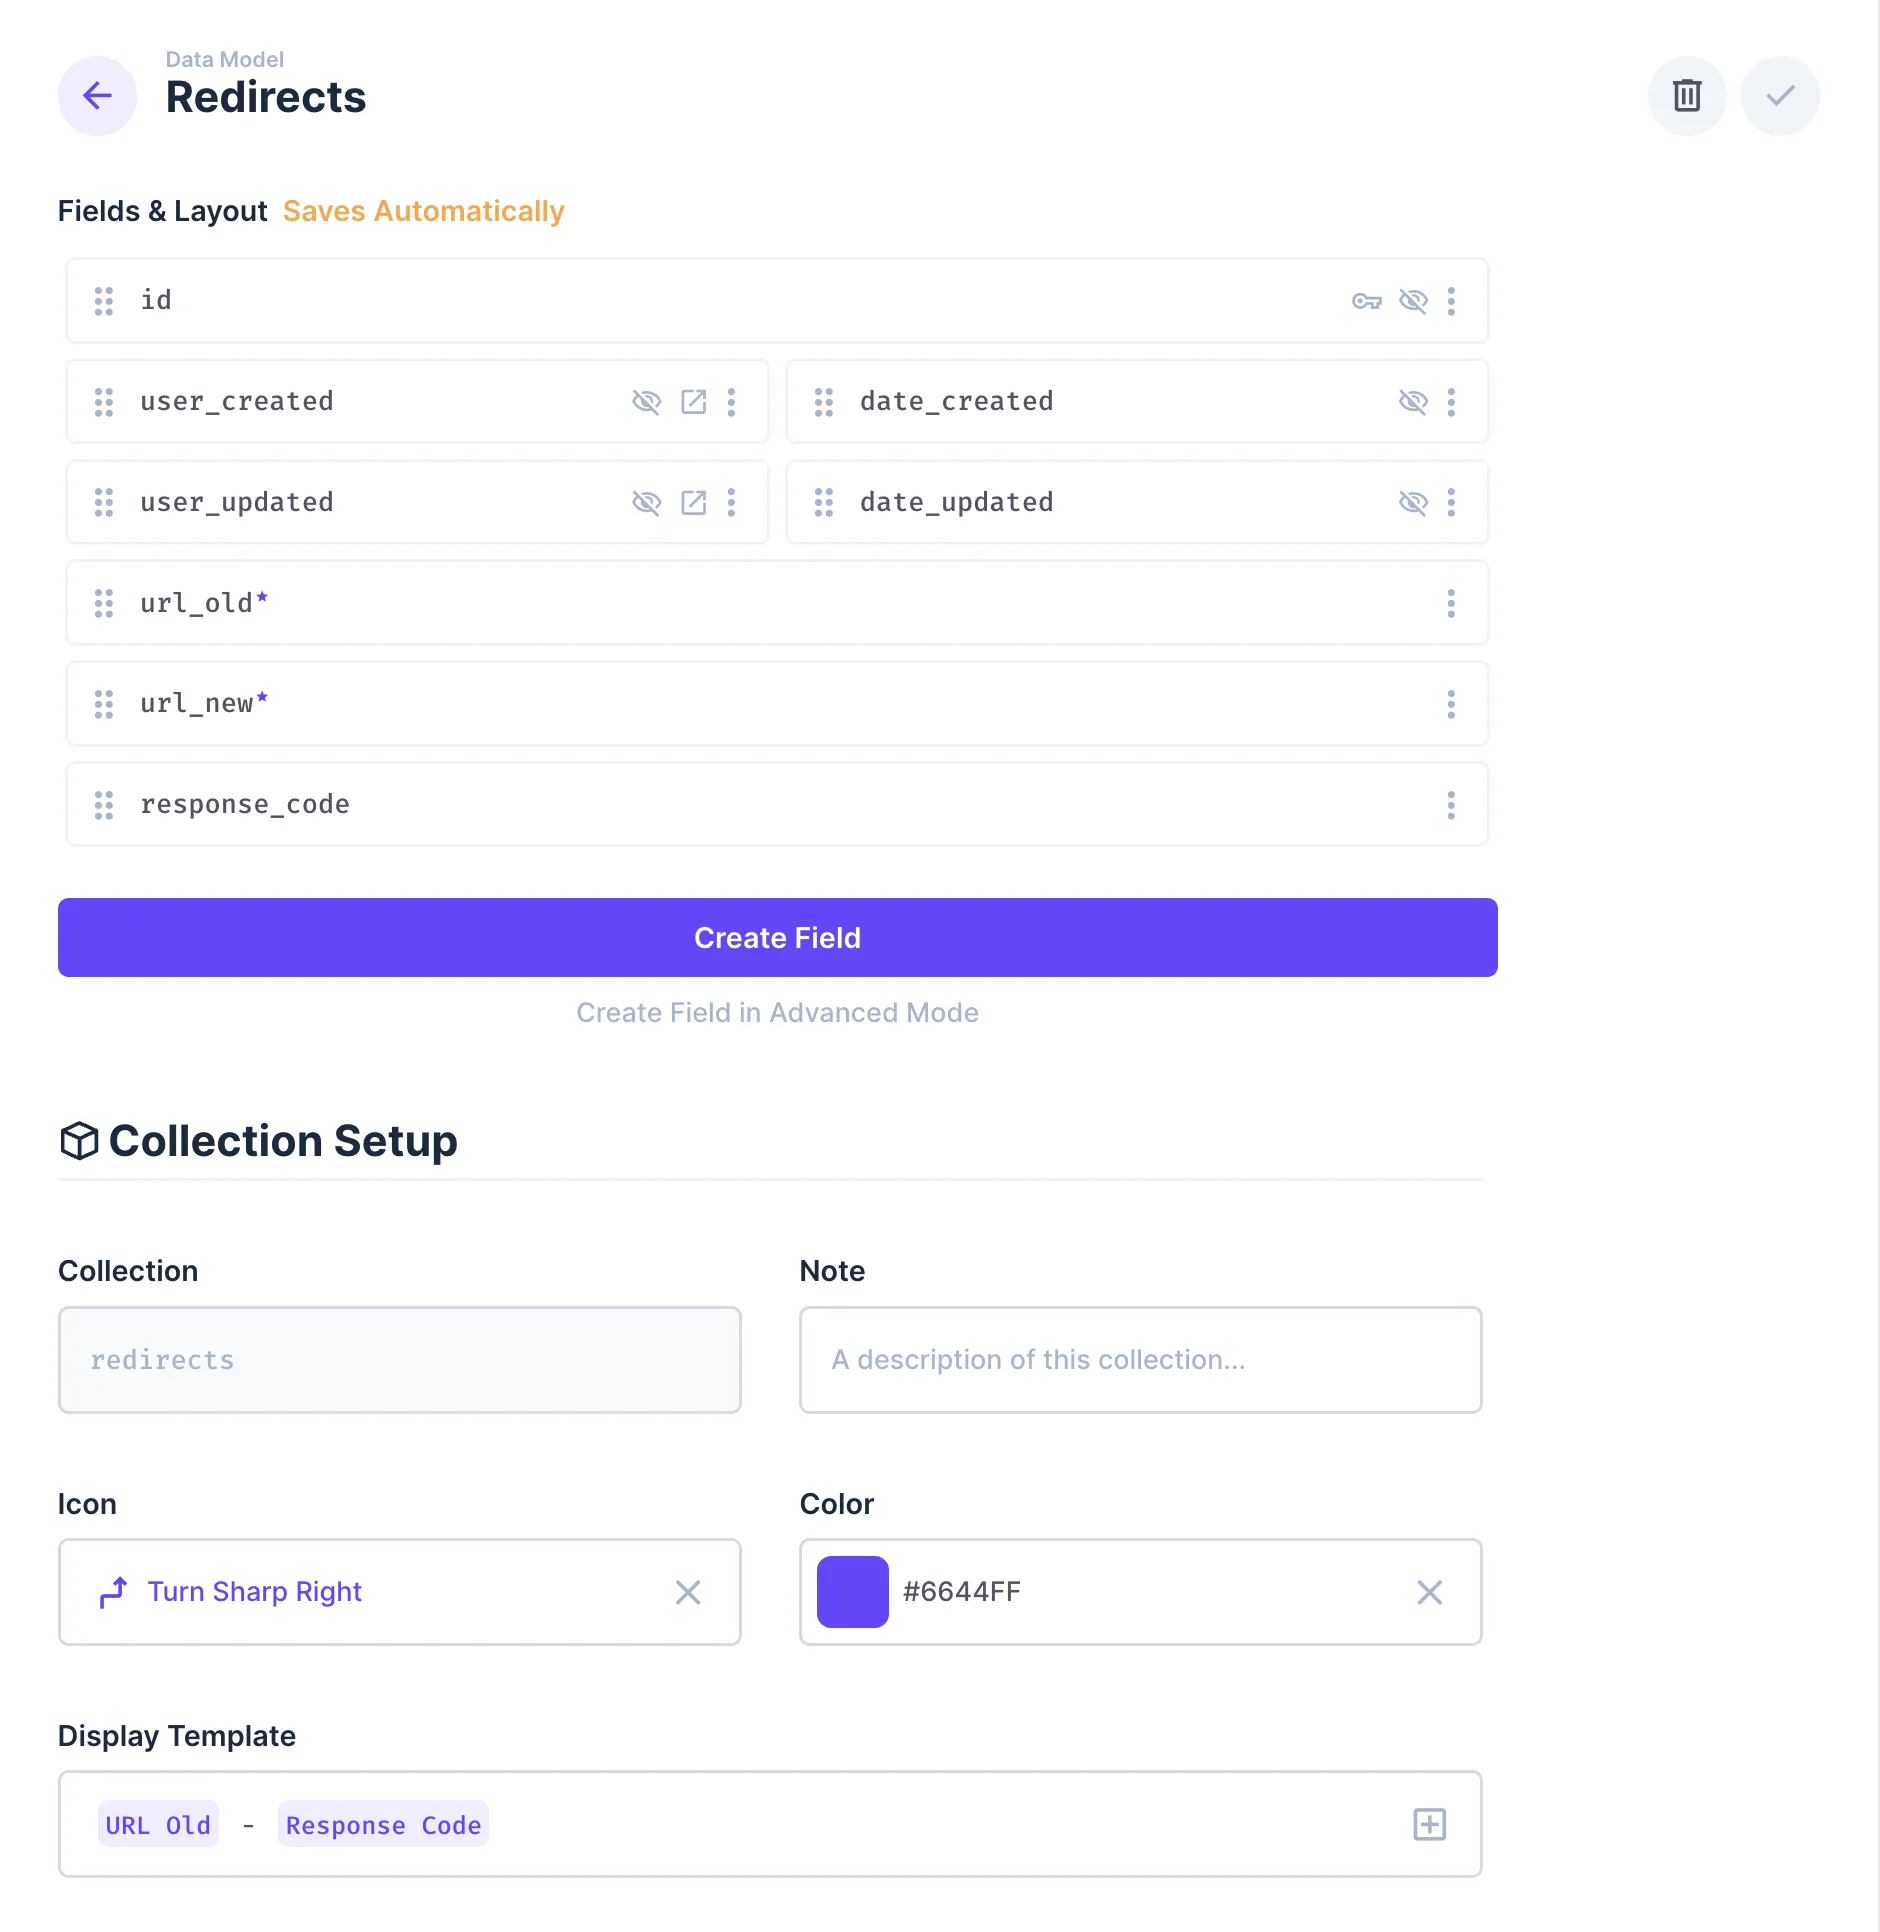Toggle visibility of date_created field
Viewport: 1880px width, 1932px height.
click(1414, 402)
